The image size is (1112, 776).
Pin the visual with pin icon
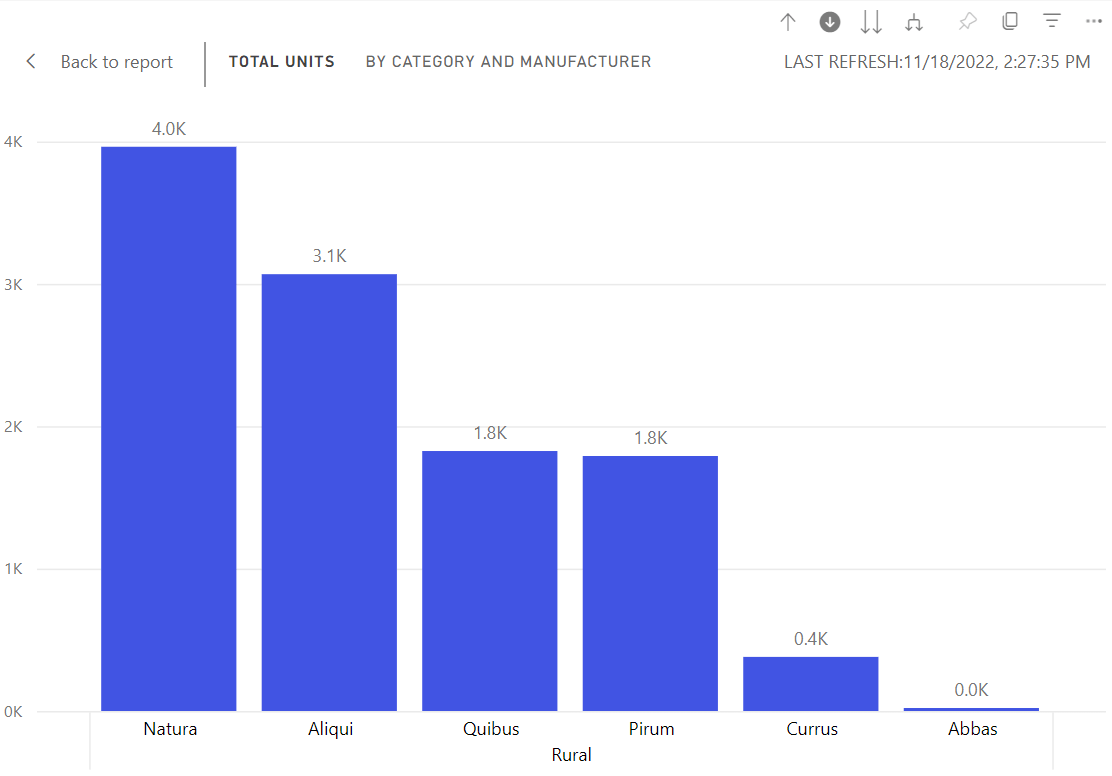click(967, 22)
